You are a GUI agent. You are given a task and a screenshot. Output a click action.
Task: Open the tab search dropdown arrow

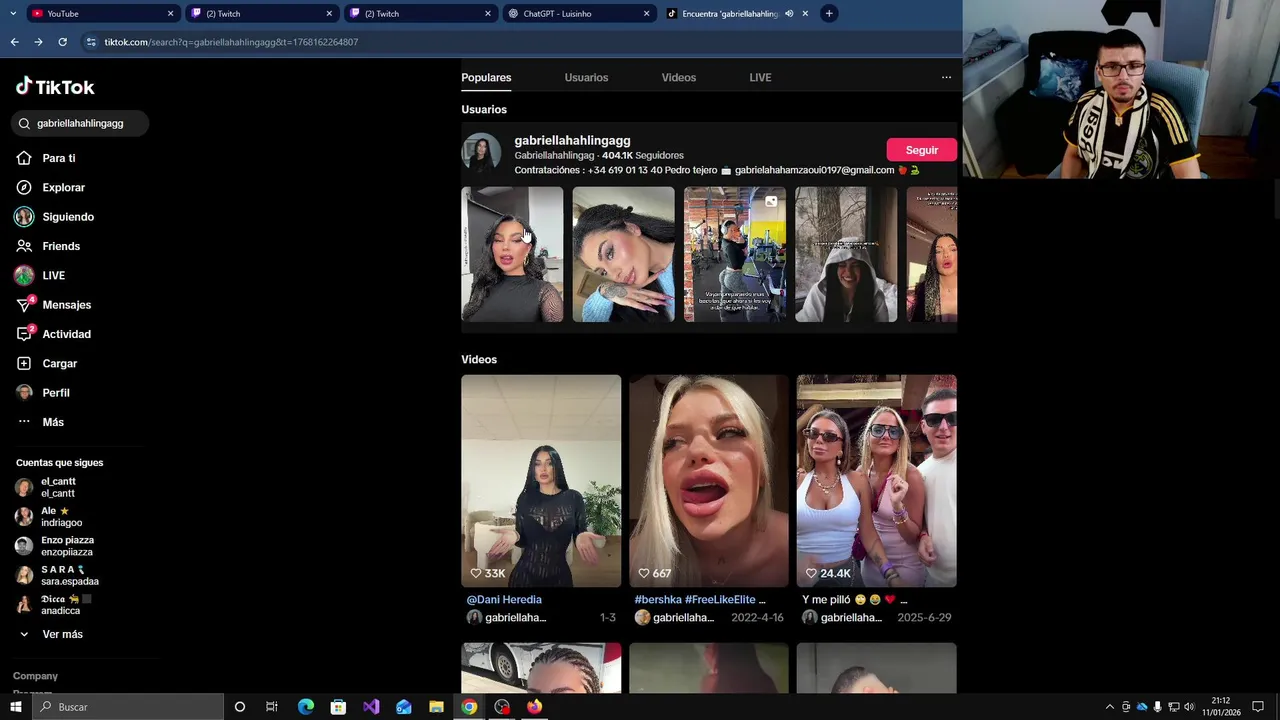[x=12, y=13]
